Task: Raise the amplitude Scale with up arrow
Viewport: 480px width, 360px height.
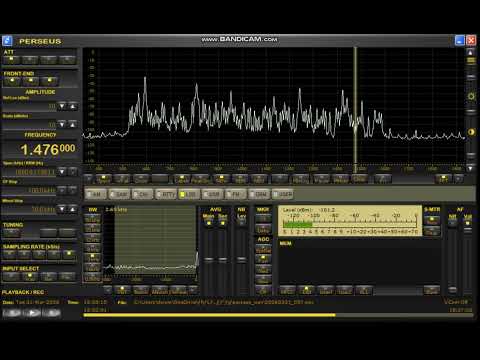Action: pyautogui.click(x=73, y=124)
